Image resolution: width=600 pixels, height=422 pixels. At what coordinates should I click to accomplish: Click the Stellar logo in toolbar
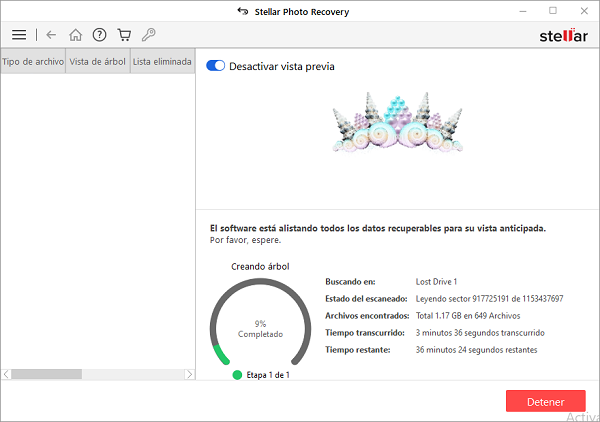[x=563, y=36]
